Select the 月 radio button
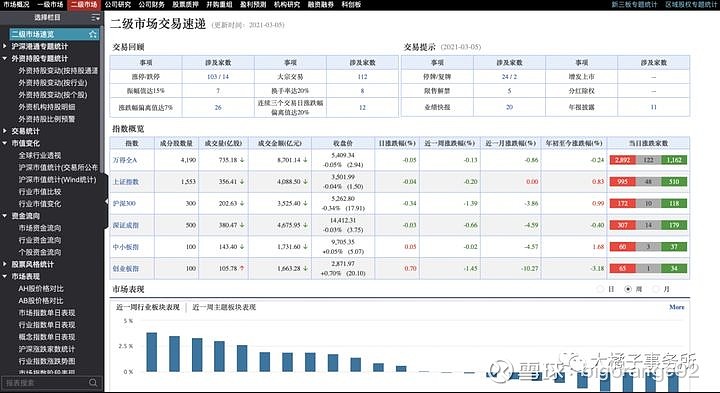Screen dimensions: 720x393 click(x=656, y=289)
